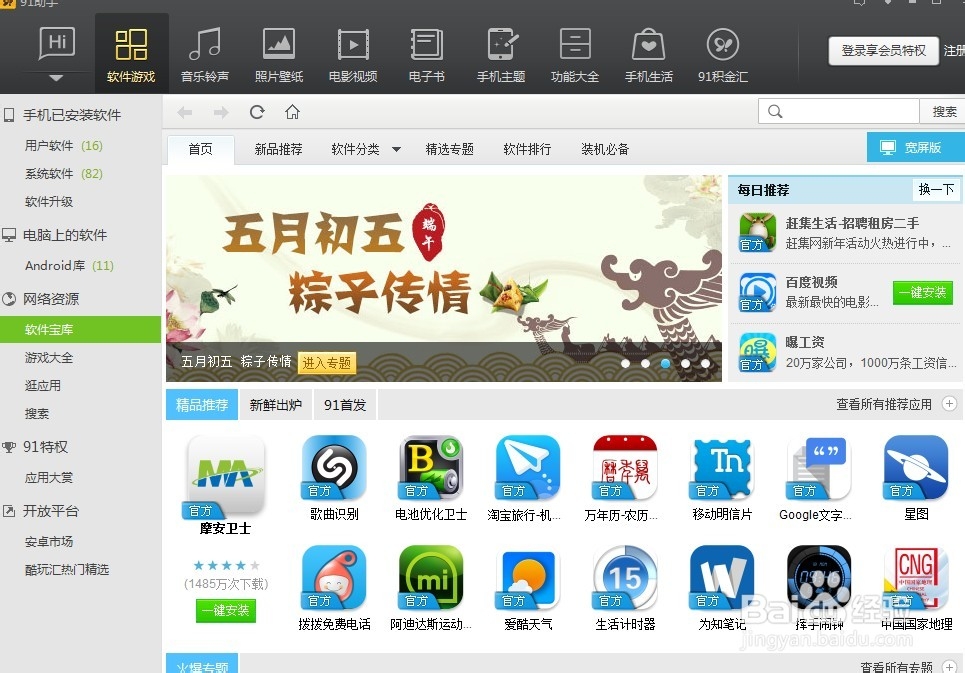
Task: Open the 电影视频 video section
Action: click(x=353, y=54)
